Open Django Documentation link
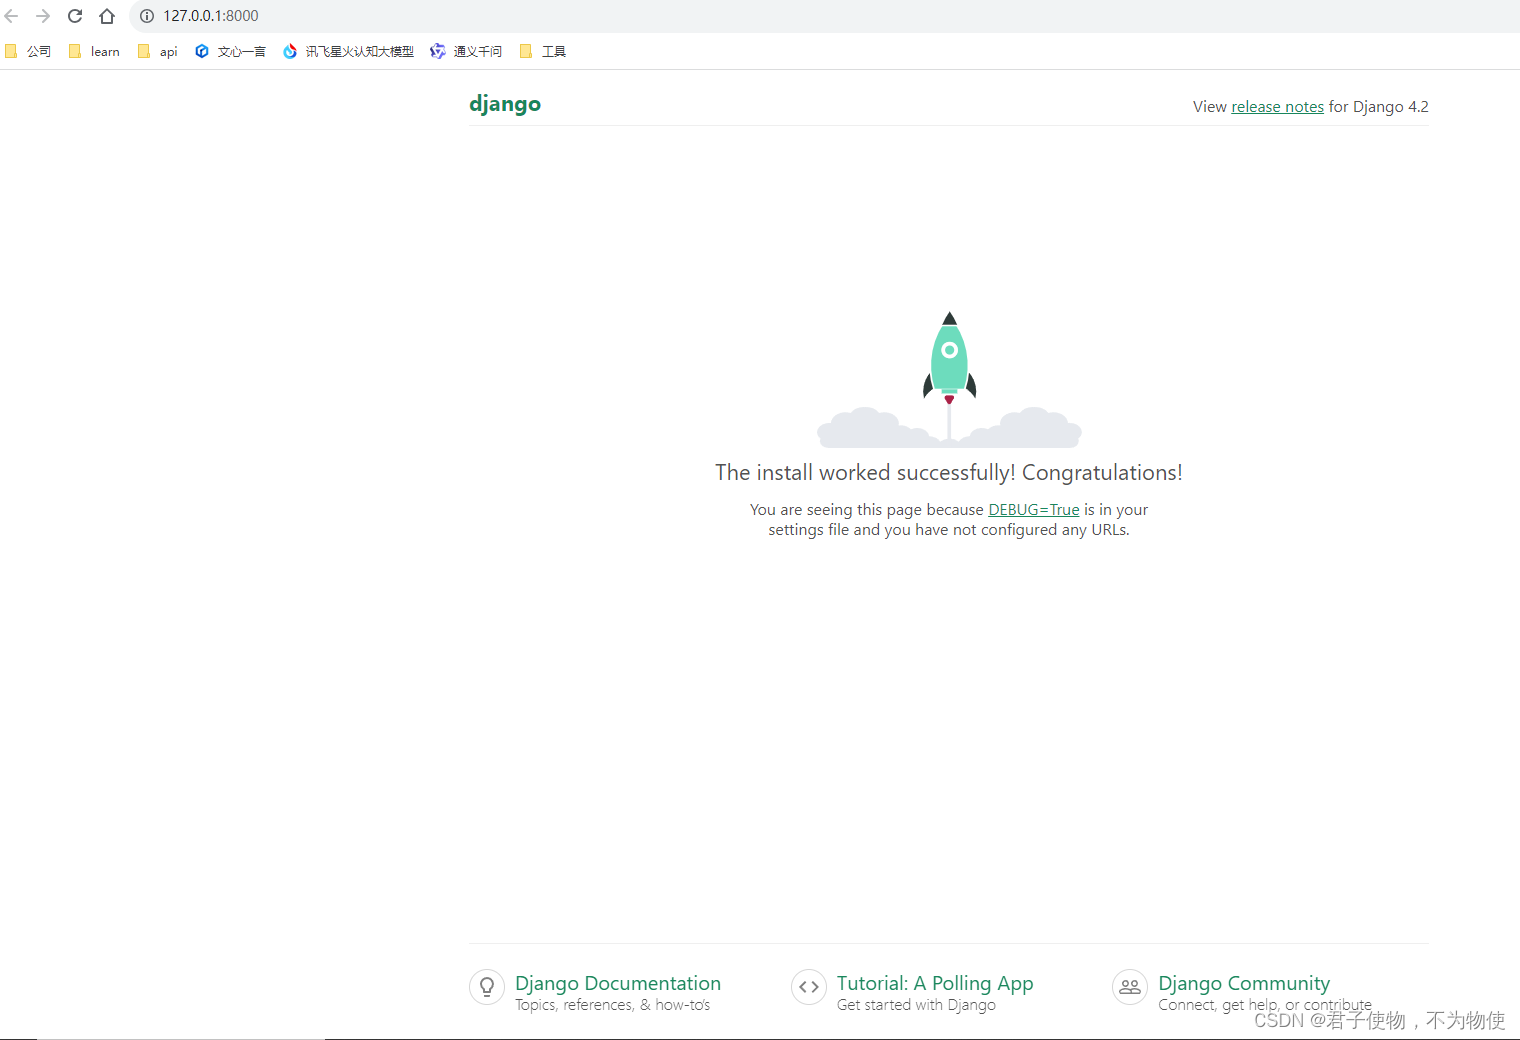The image size is (1520, 1040). click(x=618, y=983)
